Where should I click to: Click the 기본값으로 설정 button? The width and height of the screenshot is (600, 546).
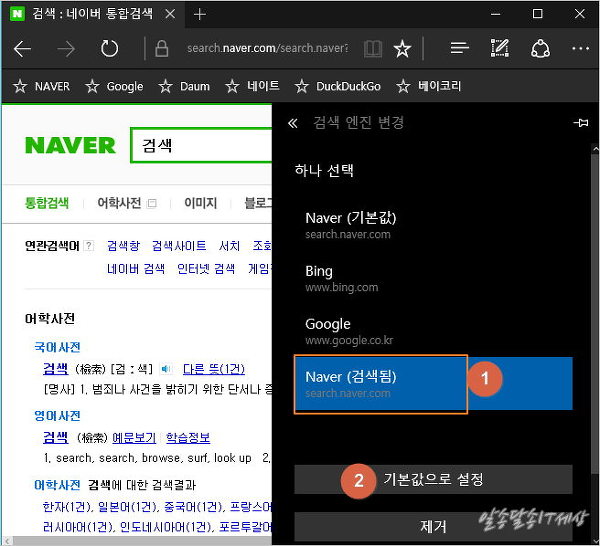[433, 479]
